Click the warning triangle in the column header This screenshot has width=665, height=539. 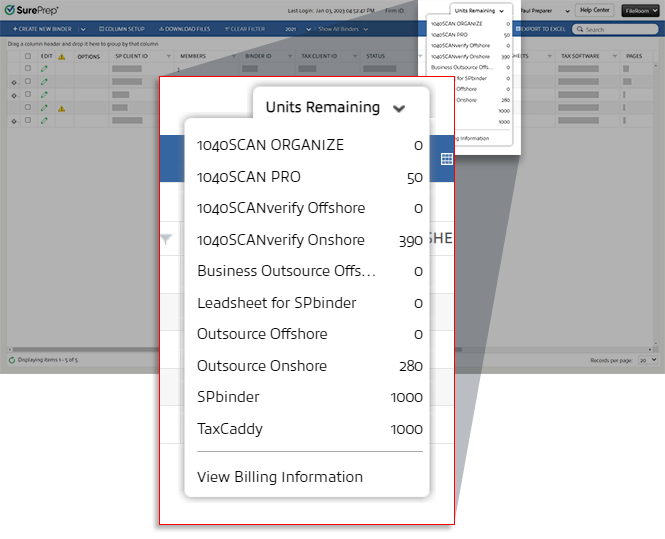tap(61, 56)
